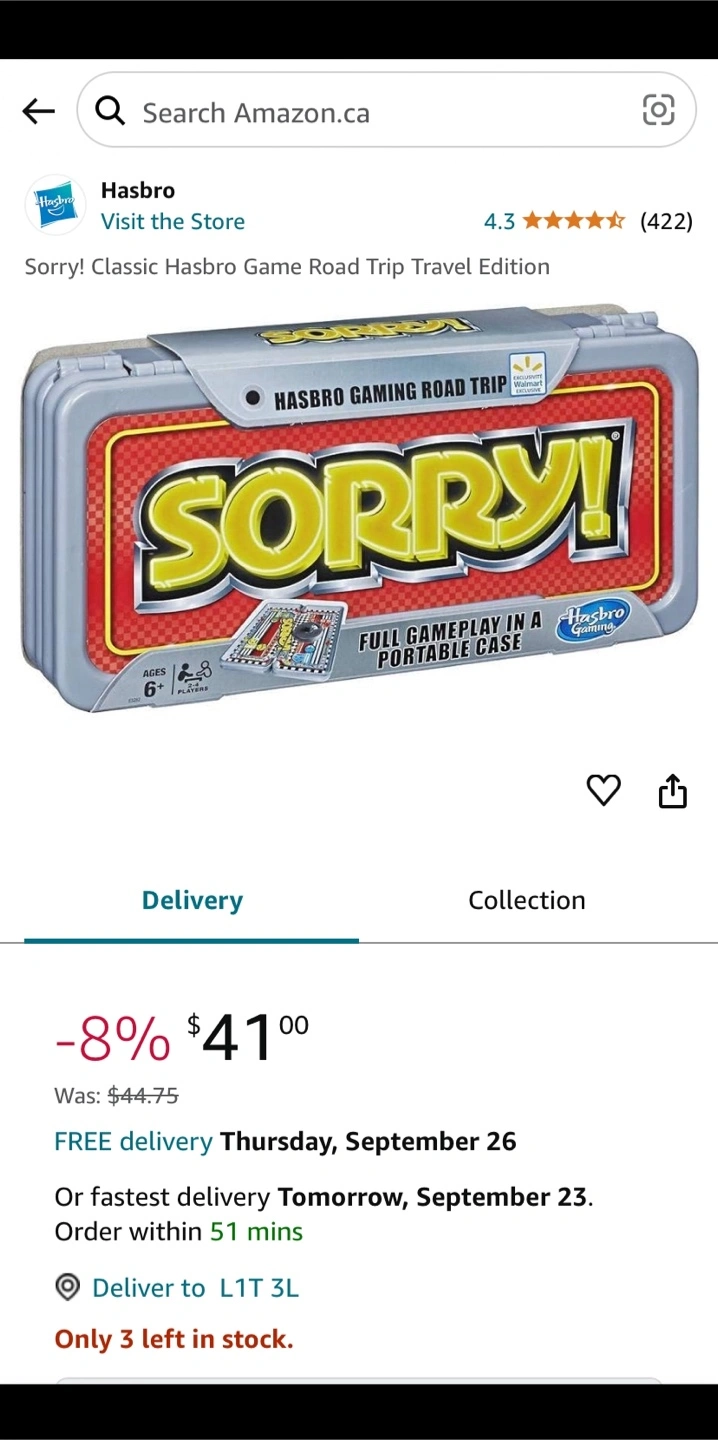Click in the Search Amazon.ca field
718x1440 pixels.
coord(386,110)
